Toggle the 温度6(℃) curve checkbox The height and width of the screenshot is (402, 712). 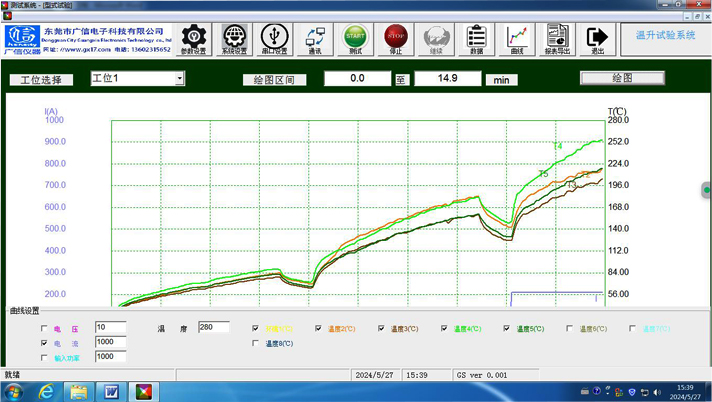point(570,329)
